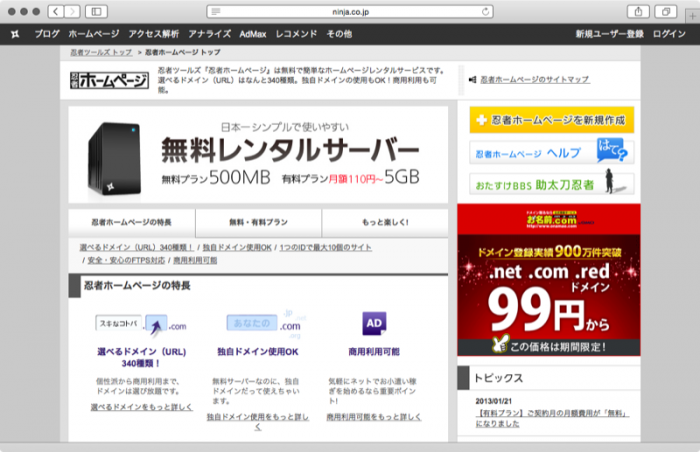Open the その他 menu item
Viewport: 700px width, 452px height.
point(339,34)
